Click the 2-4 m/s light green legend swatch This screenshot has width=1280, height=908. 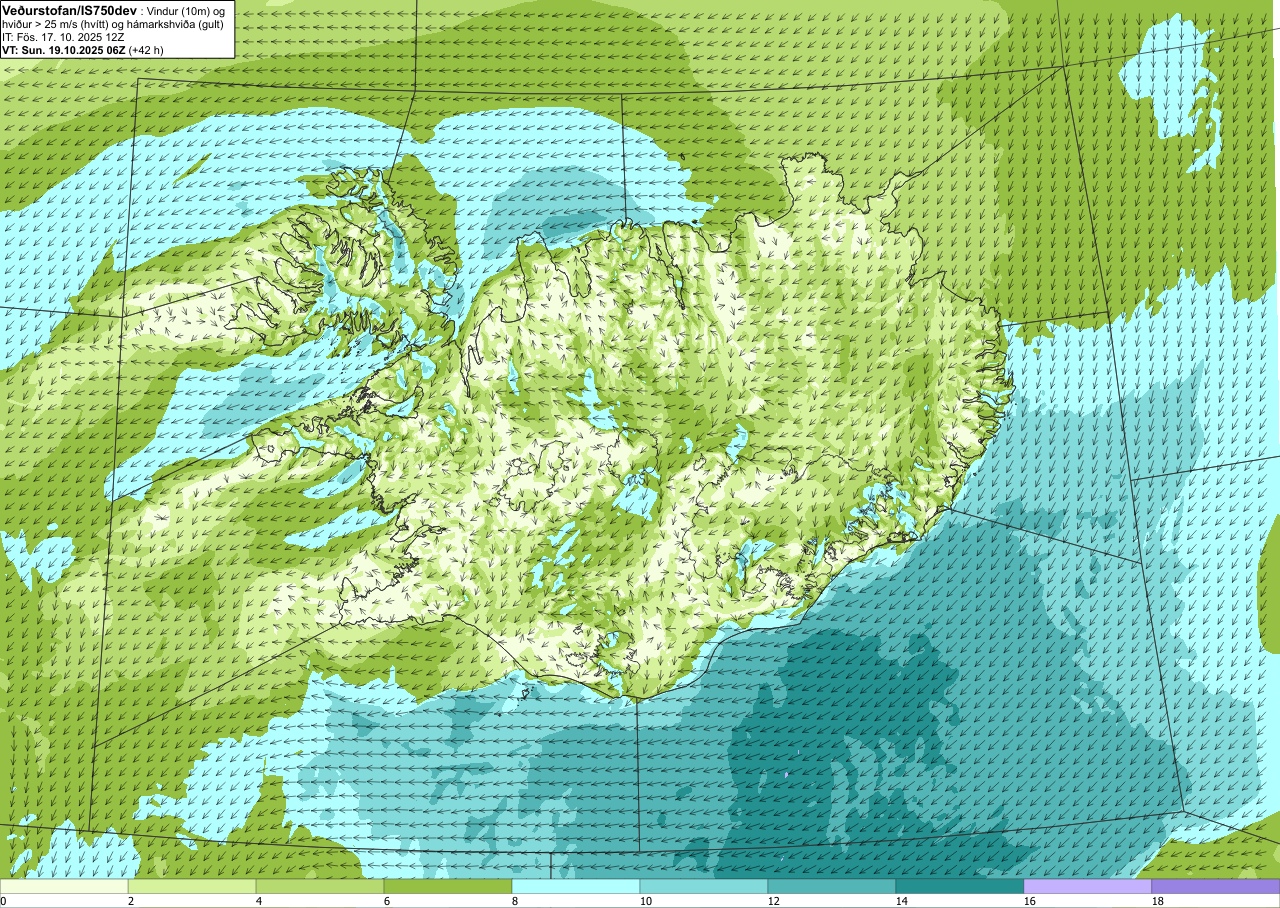tap(192, 886)
